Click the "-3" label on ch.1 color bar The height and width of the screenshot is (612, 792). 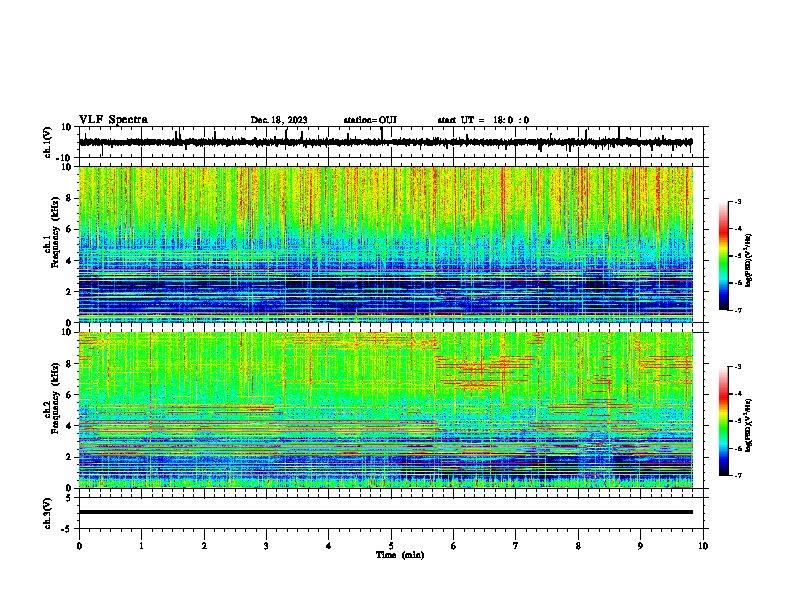(x=738, y=202)
